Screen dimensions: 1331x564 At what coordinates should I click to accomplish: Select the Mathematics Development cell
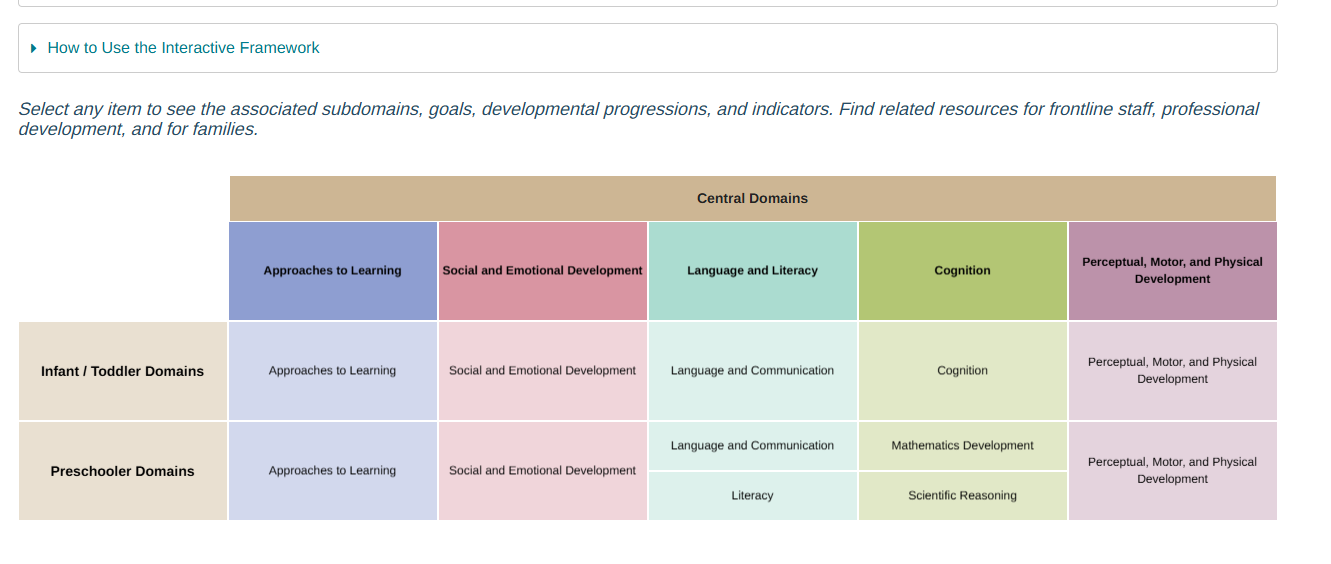click(x=962, y=446)
